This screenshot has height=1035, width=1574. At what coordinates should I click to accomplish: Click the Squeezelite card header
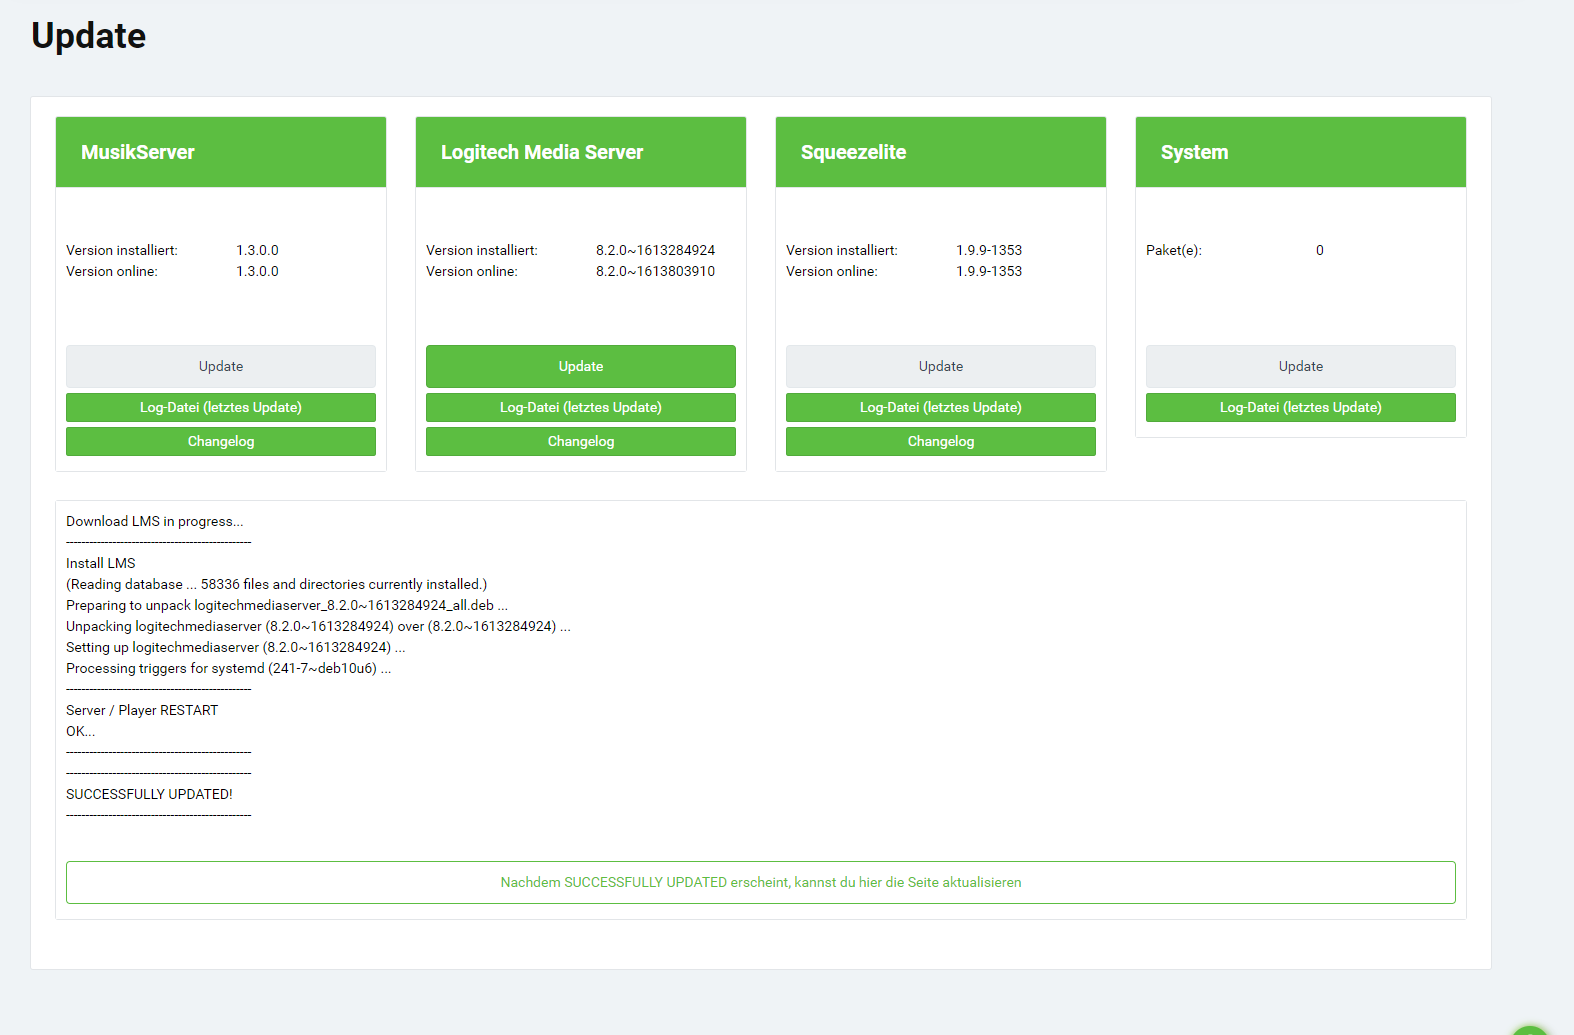click(x=941, y=152)
